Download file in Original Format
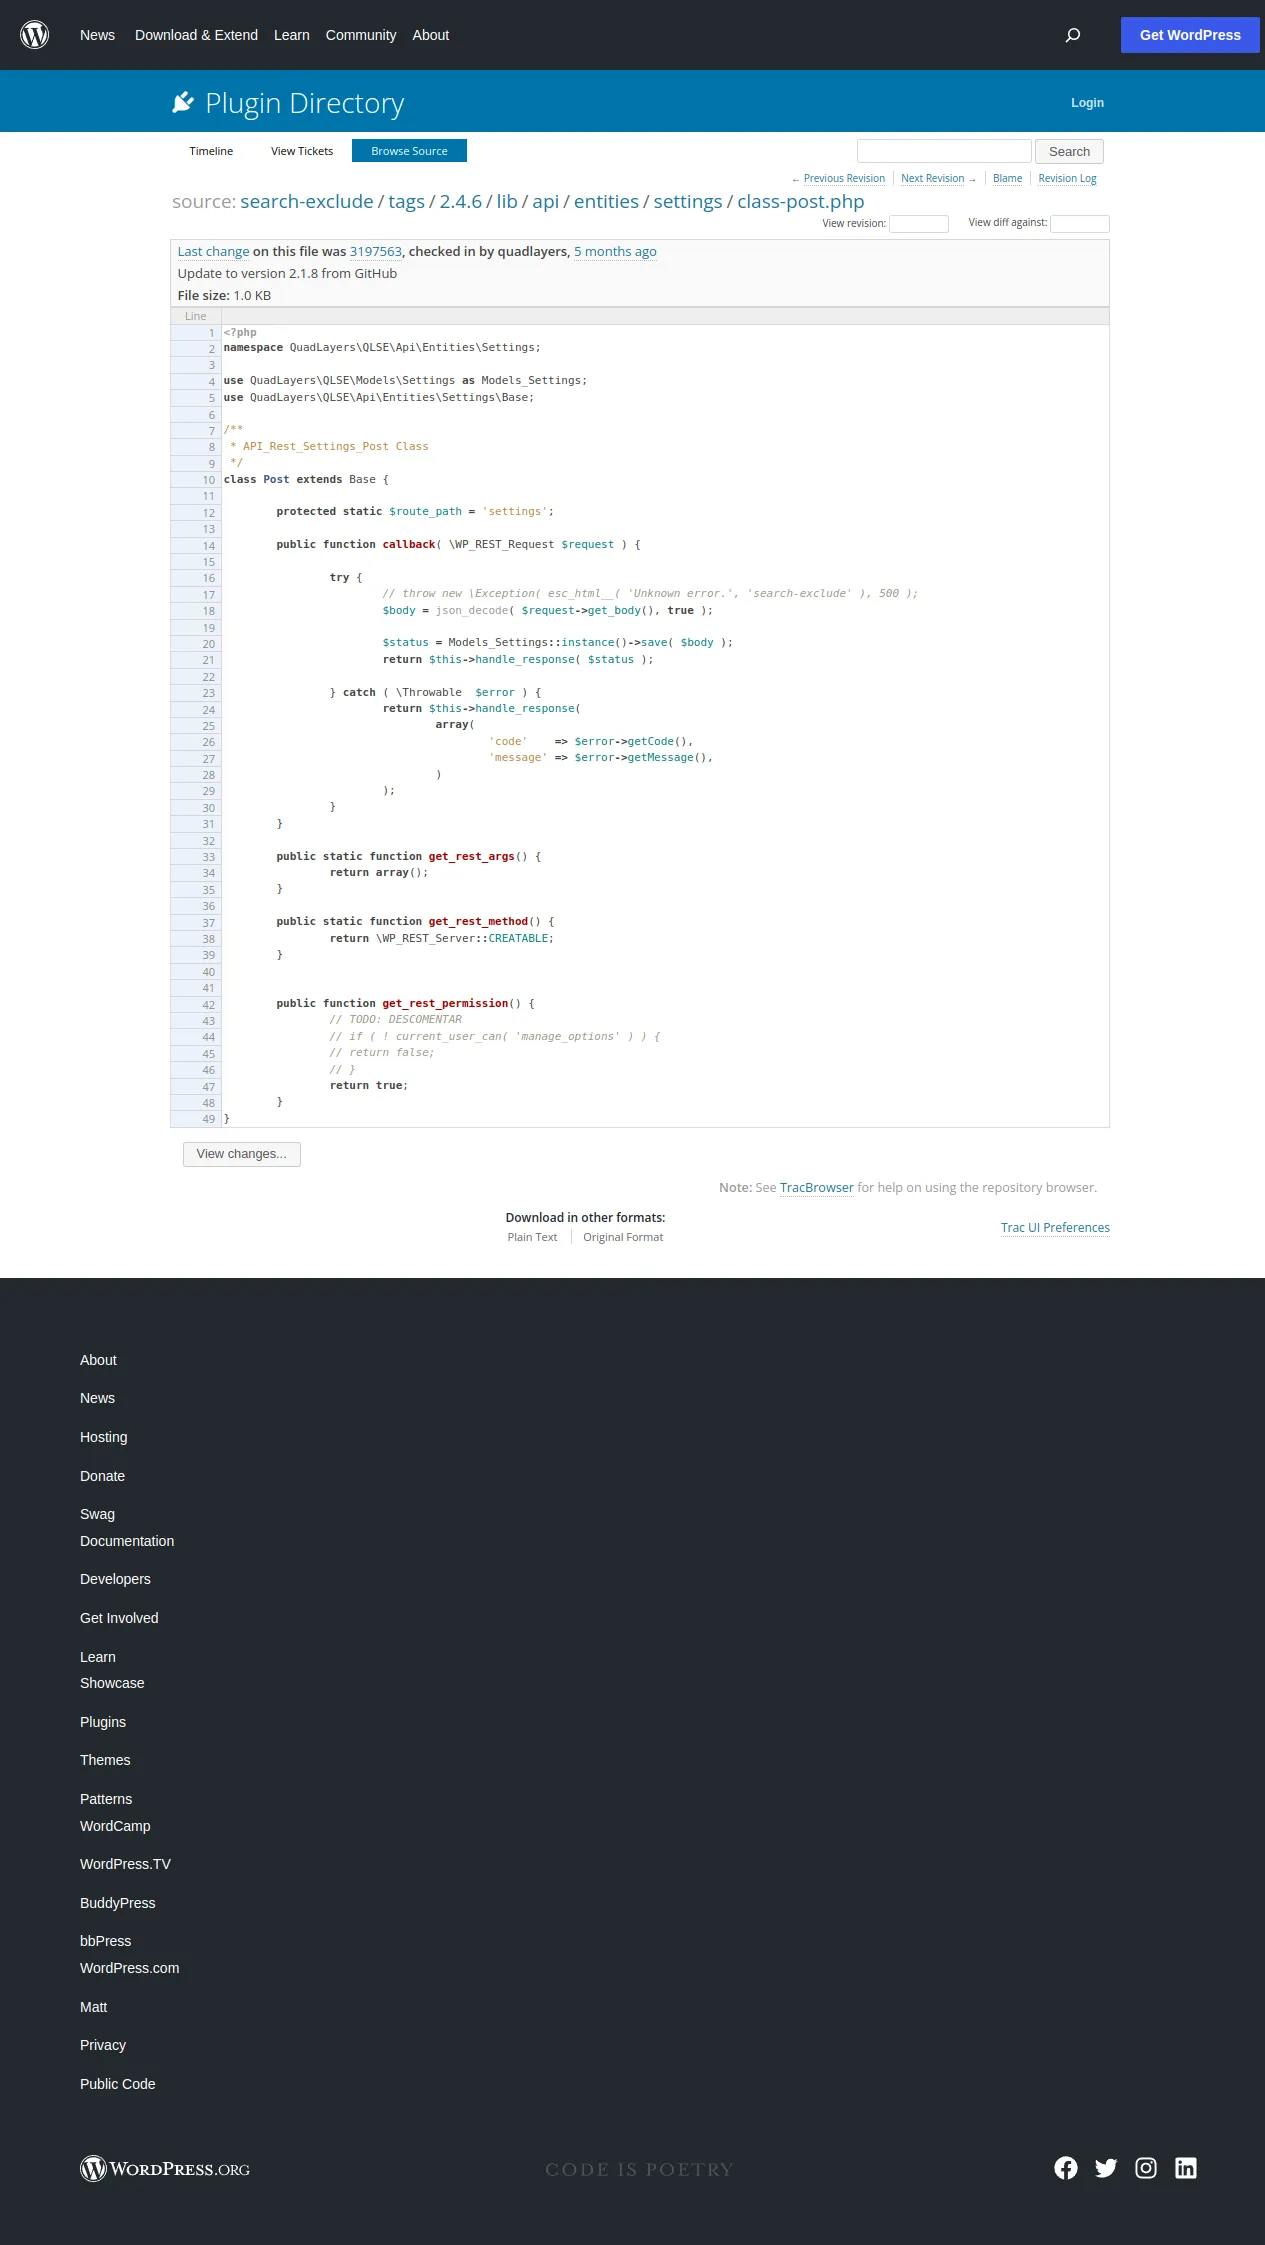This screenshot has width=1265, height=2245. (623, 1237)
